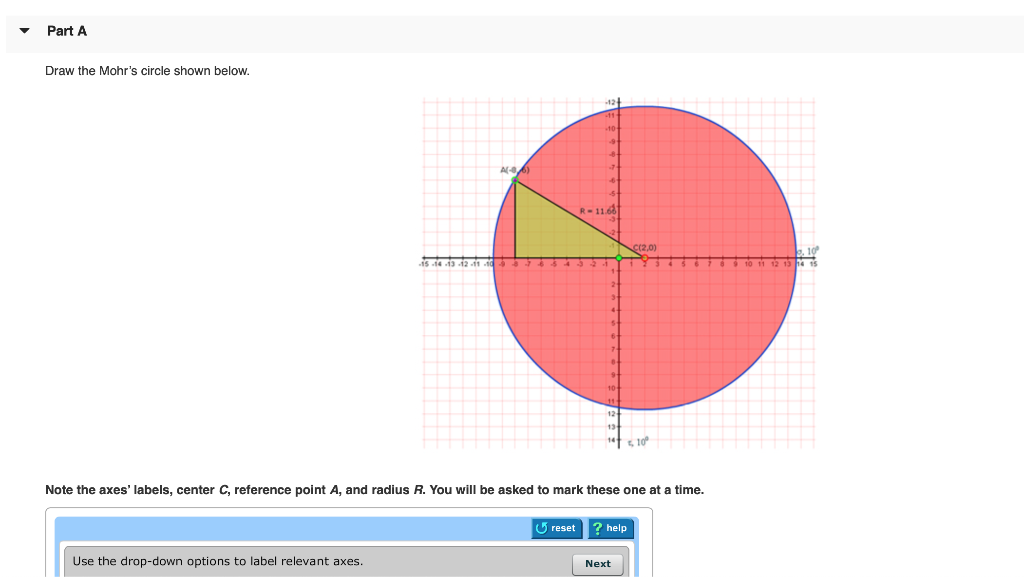Click the green origin point marker

point(619,258)
